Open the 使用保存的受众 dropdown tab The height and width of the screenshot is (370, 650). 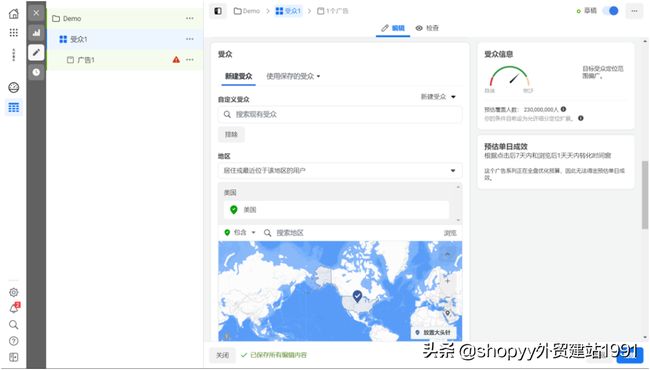point(293,76)
